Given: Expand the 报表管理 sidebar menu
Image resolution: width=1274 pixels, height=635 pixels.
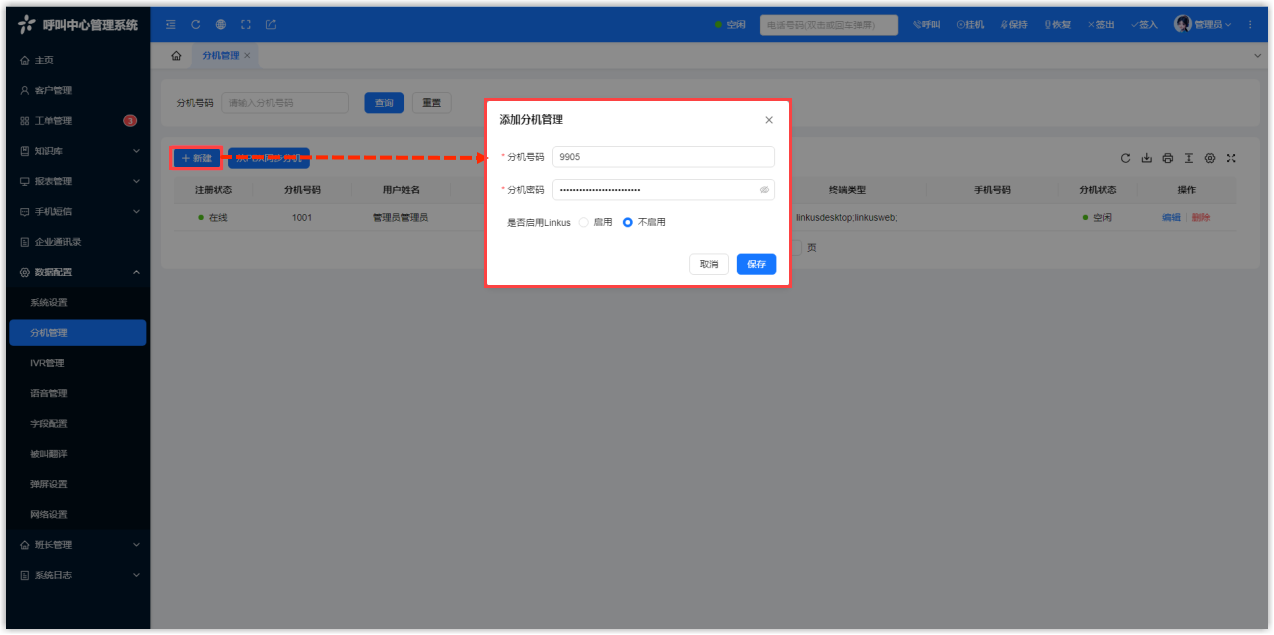Looking at the screenshot, I should coord(78,181).
